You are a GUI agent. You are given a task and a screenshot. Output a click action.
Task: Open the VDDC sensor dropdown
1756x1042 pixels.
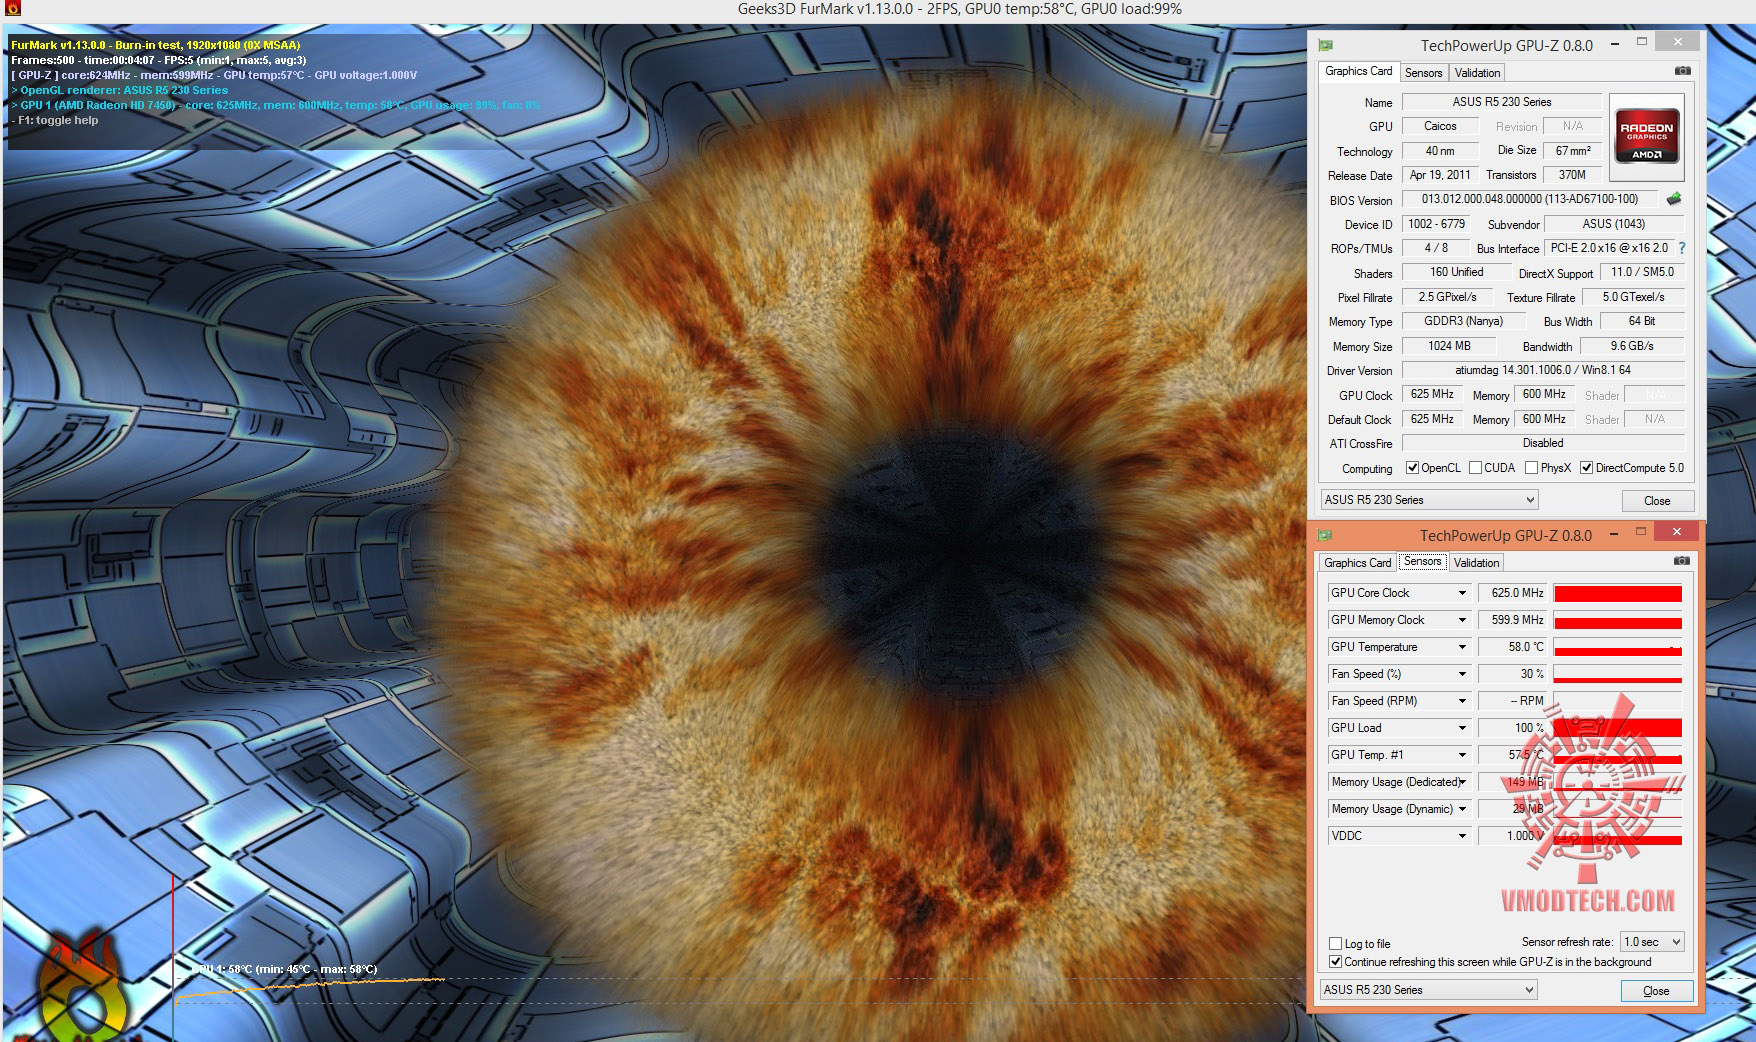pyautogui.click(x=1461, y=836)
